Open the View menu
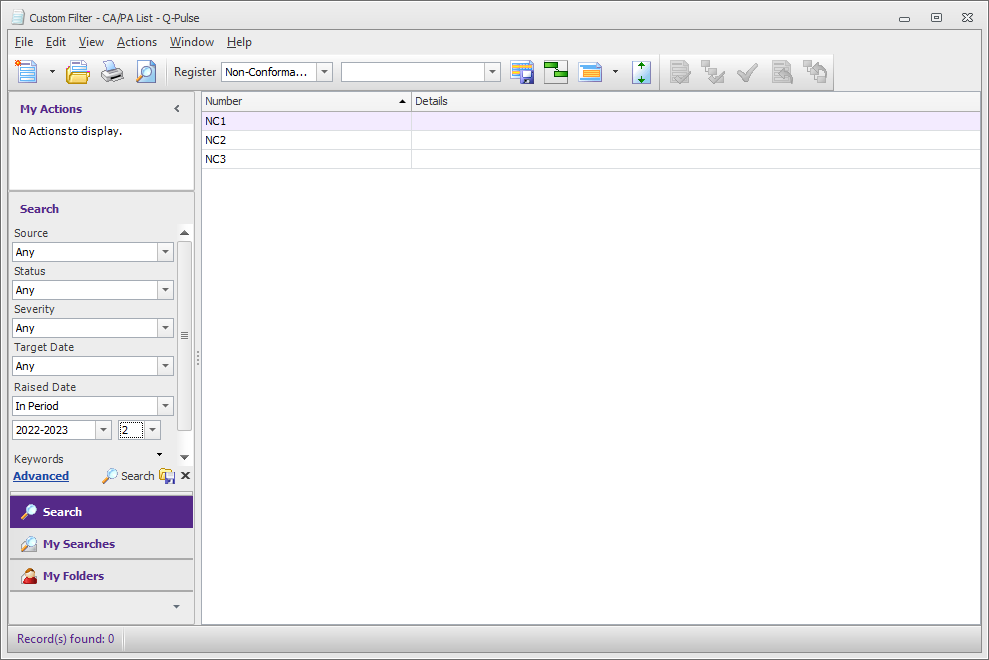This screenshot has height=660, width=989. pyautogui.click(x=91, y=42)
